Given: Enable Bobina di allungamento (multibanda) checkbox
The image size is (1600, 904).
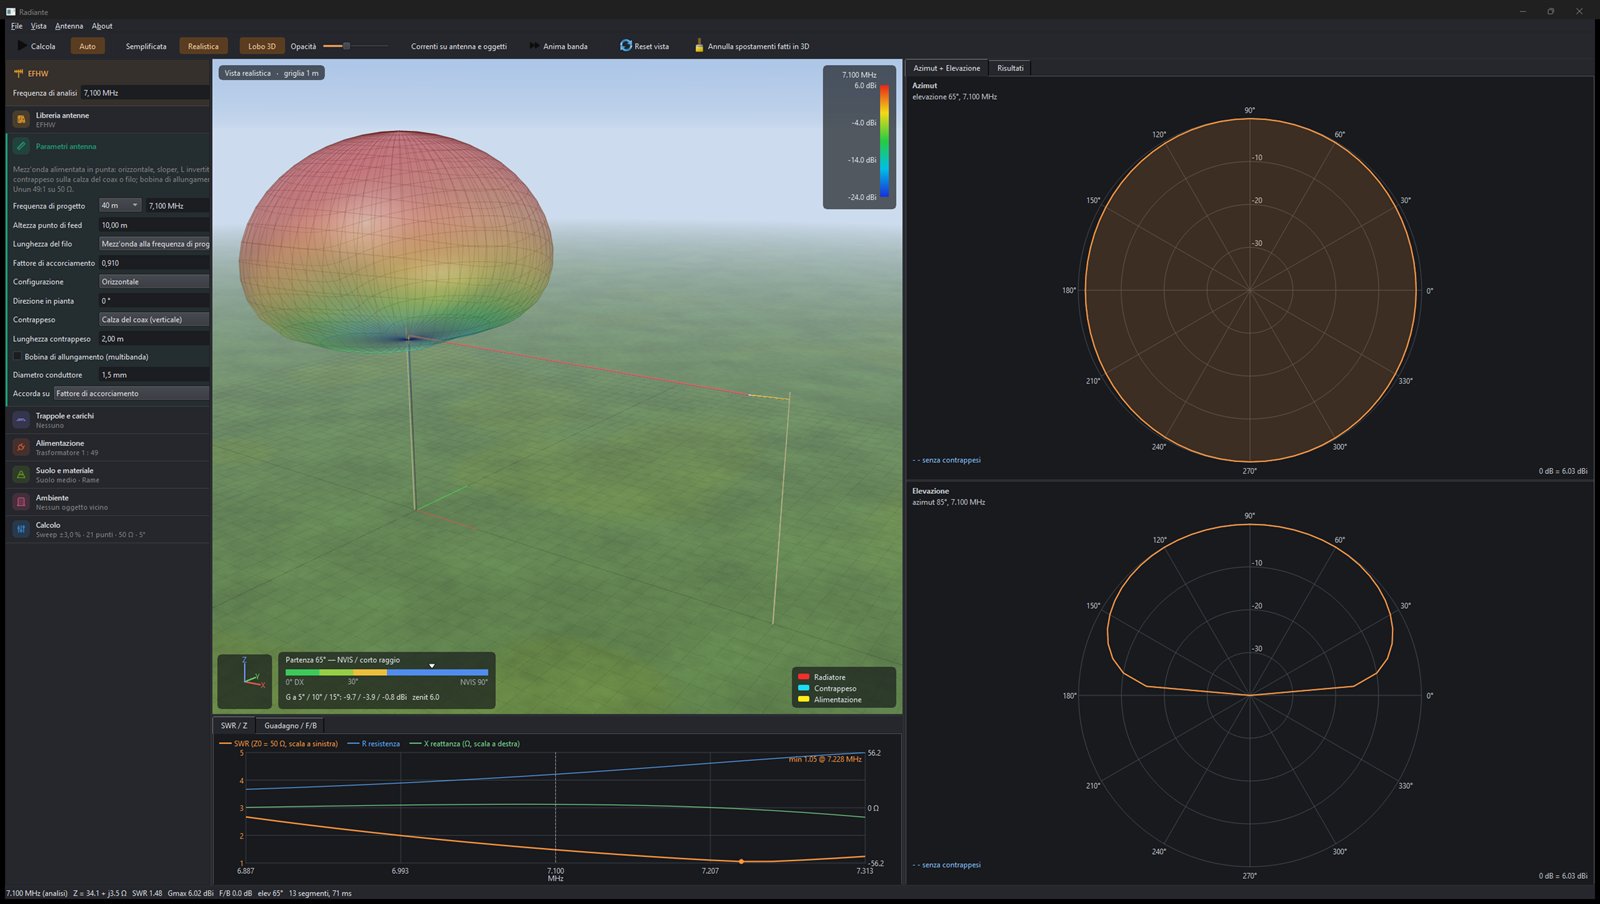Looking at the screenshot, I should tap(17, 356).
